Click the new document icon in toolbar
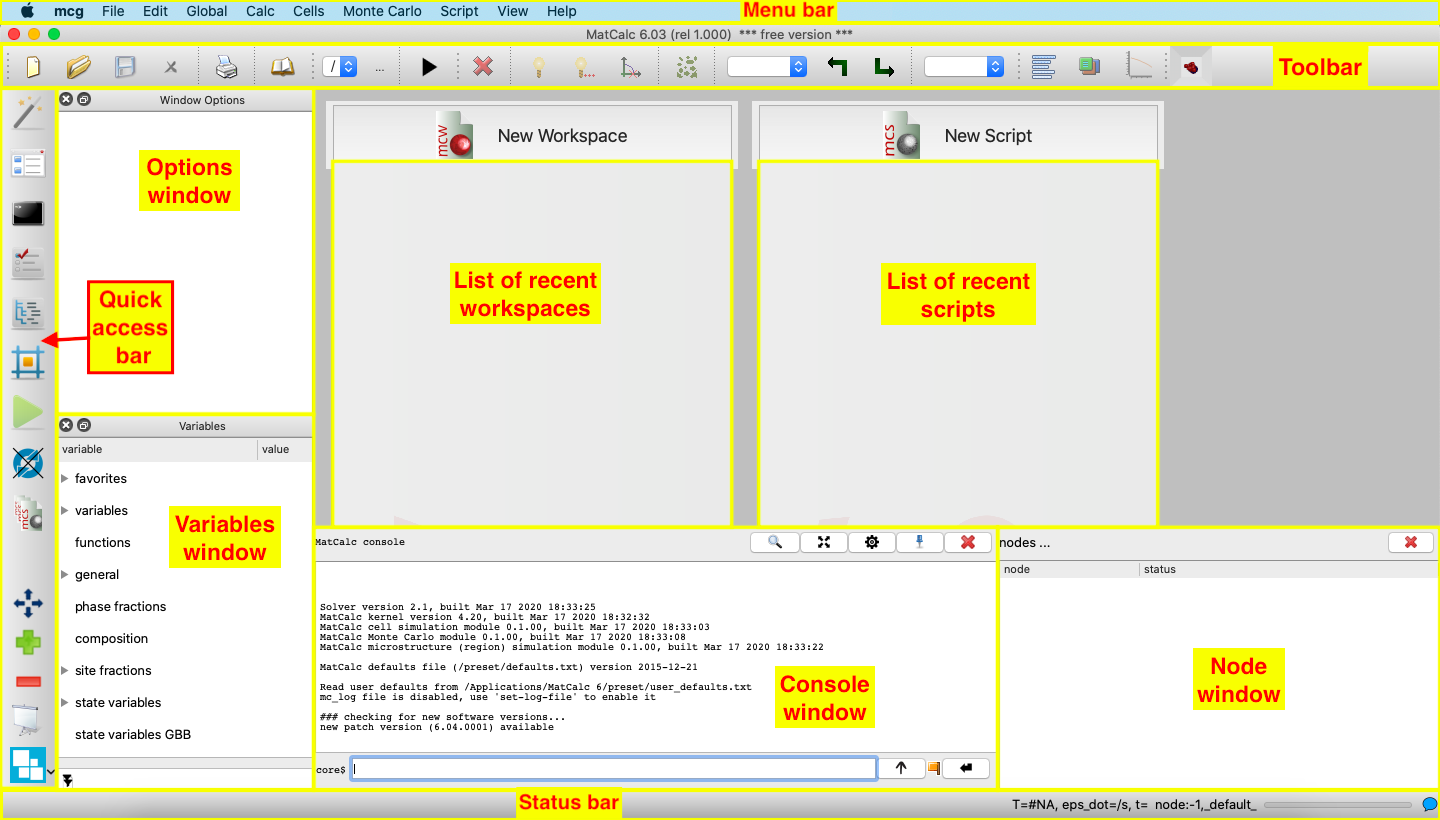Viewport: 1440px width, 820px height. pos(33,67)
